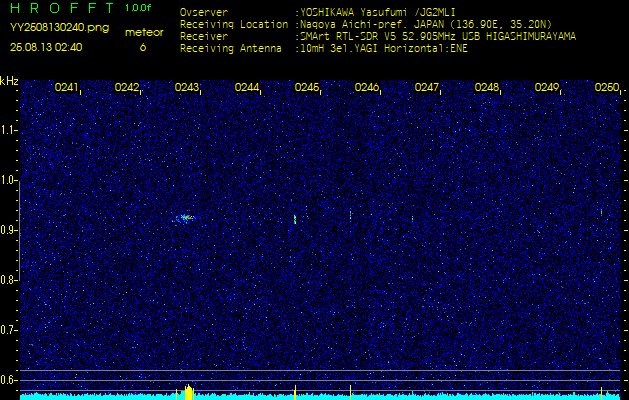Click the kHz axis unit label

(x=9, y=81)
